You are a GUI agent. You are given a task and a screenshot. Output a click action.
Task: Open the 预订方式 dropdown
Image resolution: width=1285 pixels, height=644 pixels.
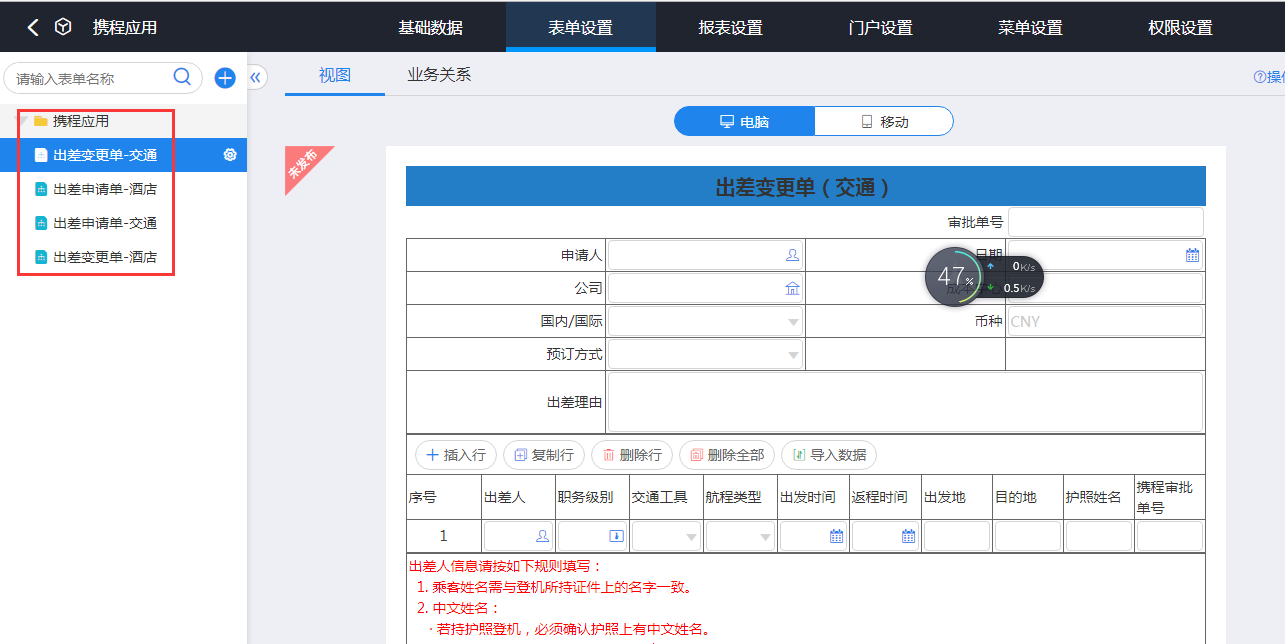793,355
